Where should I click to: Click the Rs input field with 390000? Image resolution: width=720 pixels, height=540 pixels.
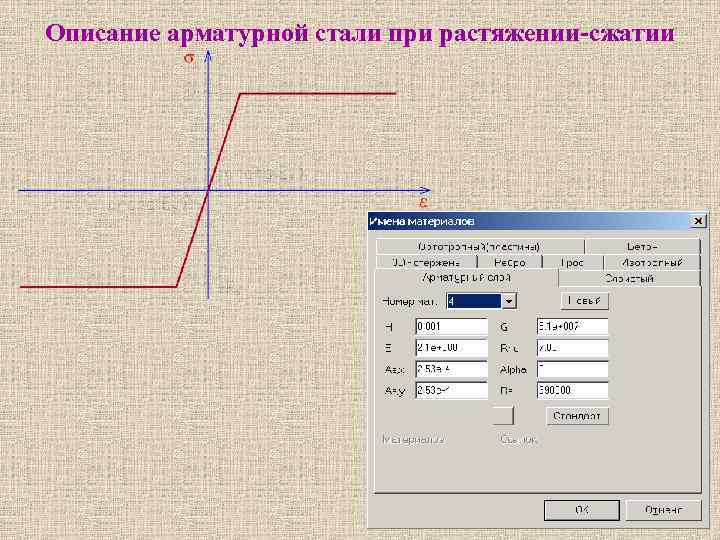pos(573,390)
